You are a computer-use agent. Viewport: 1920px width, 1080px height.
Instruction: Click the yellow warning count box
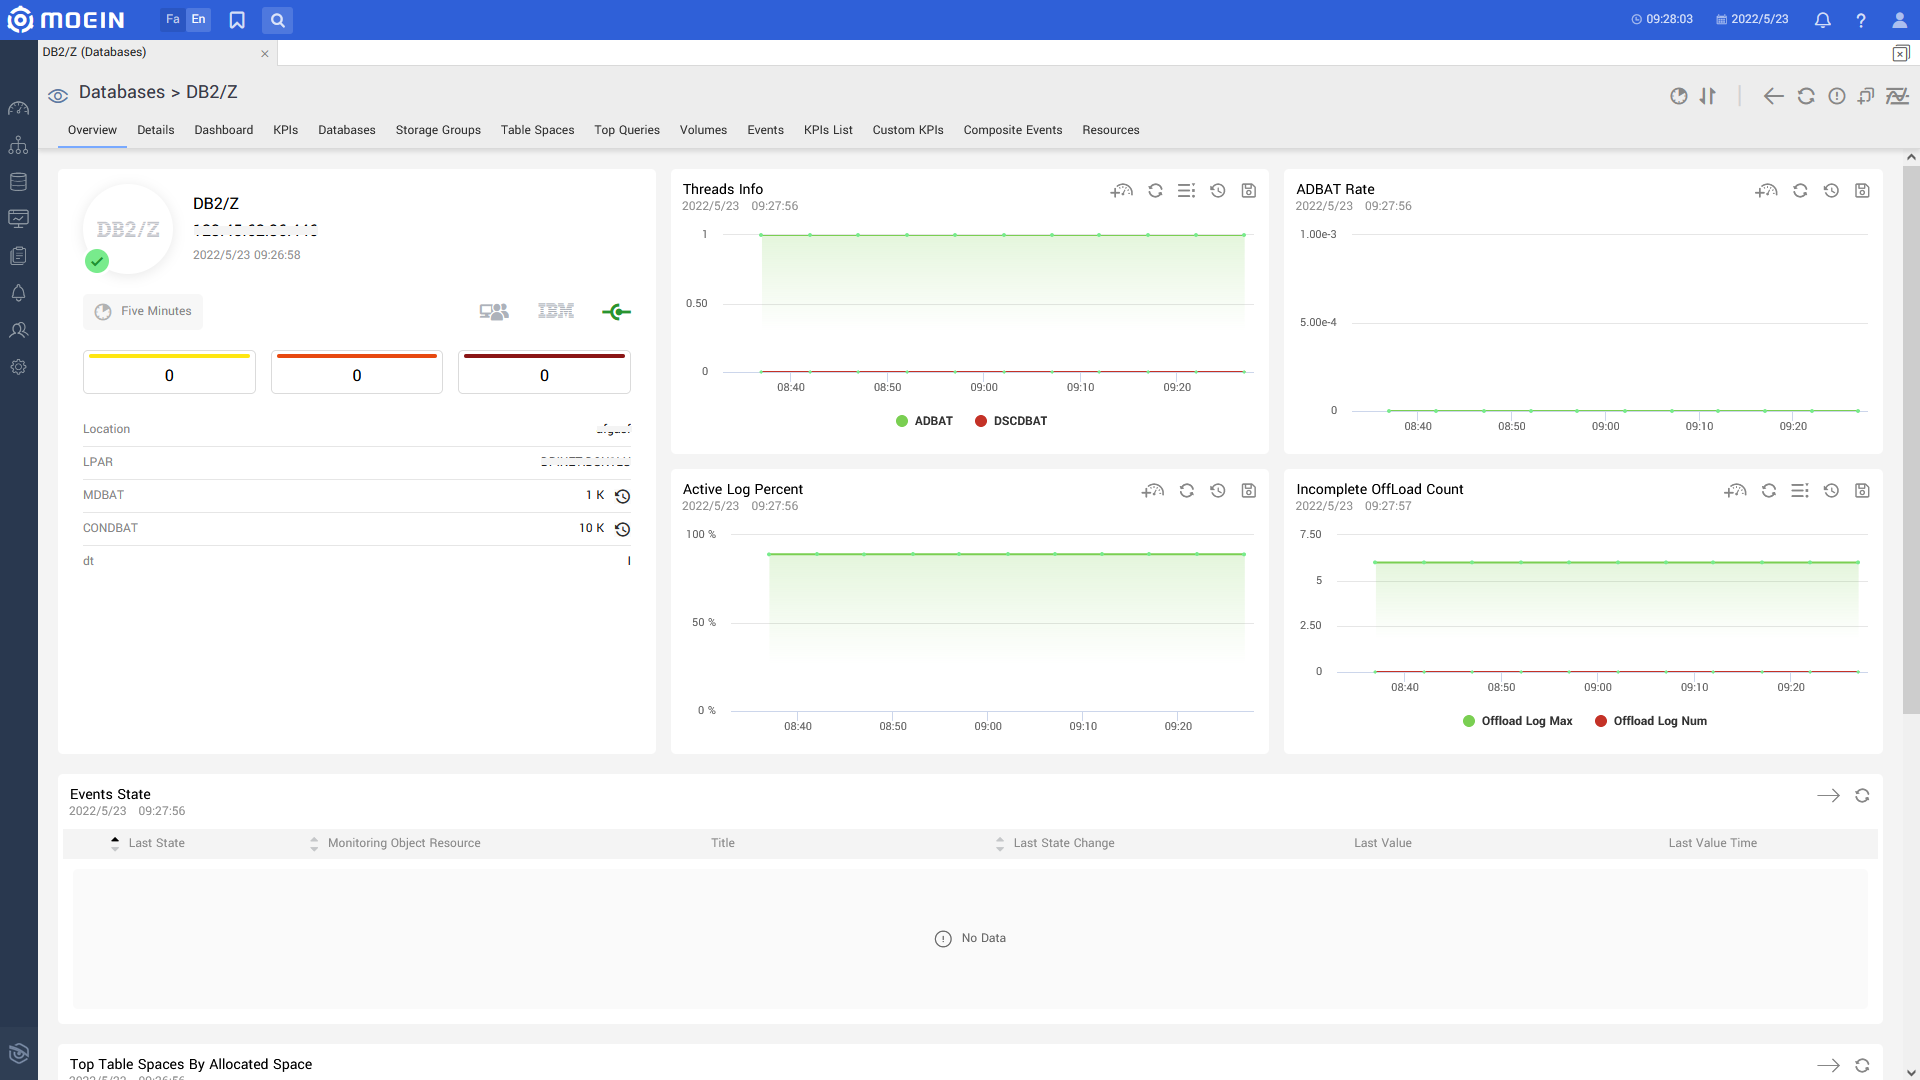pos(169,372)
